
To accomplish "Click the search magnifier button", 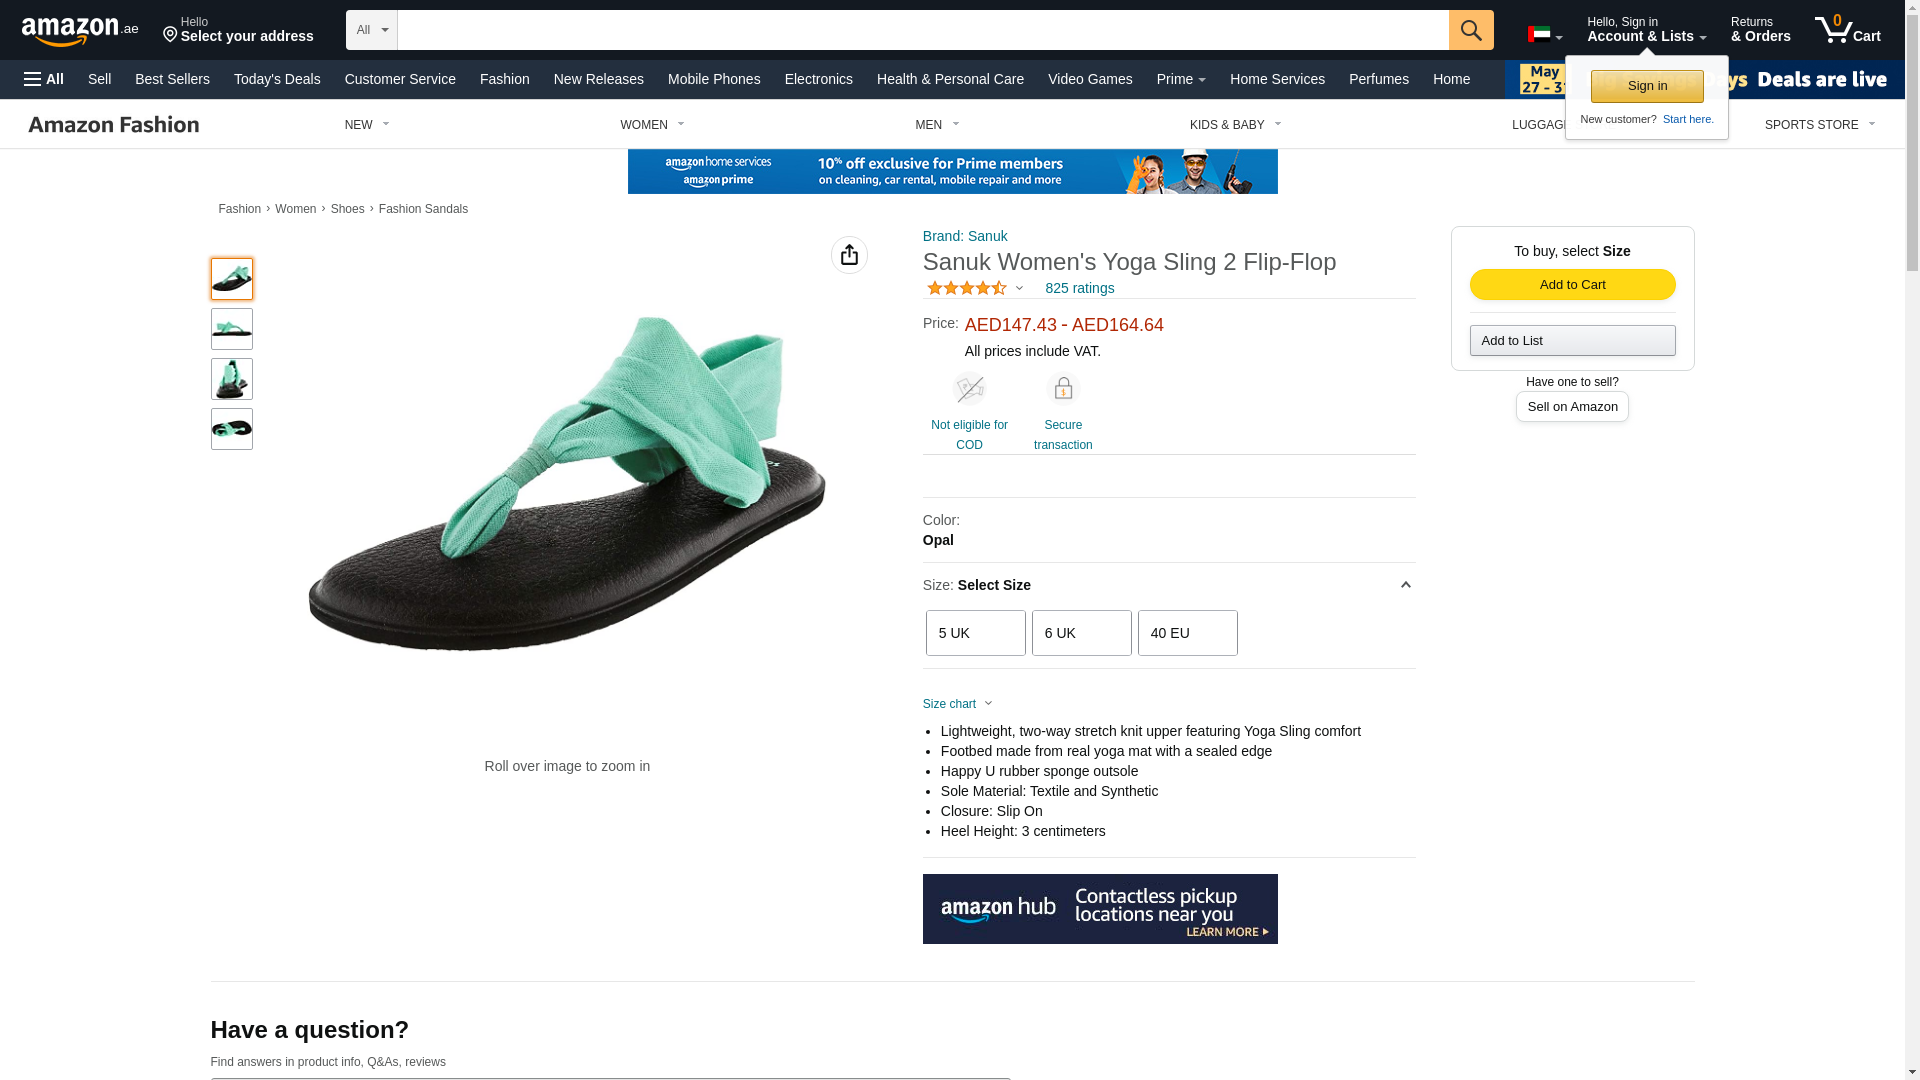I will (1470, 30).
